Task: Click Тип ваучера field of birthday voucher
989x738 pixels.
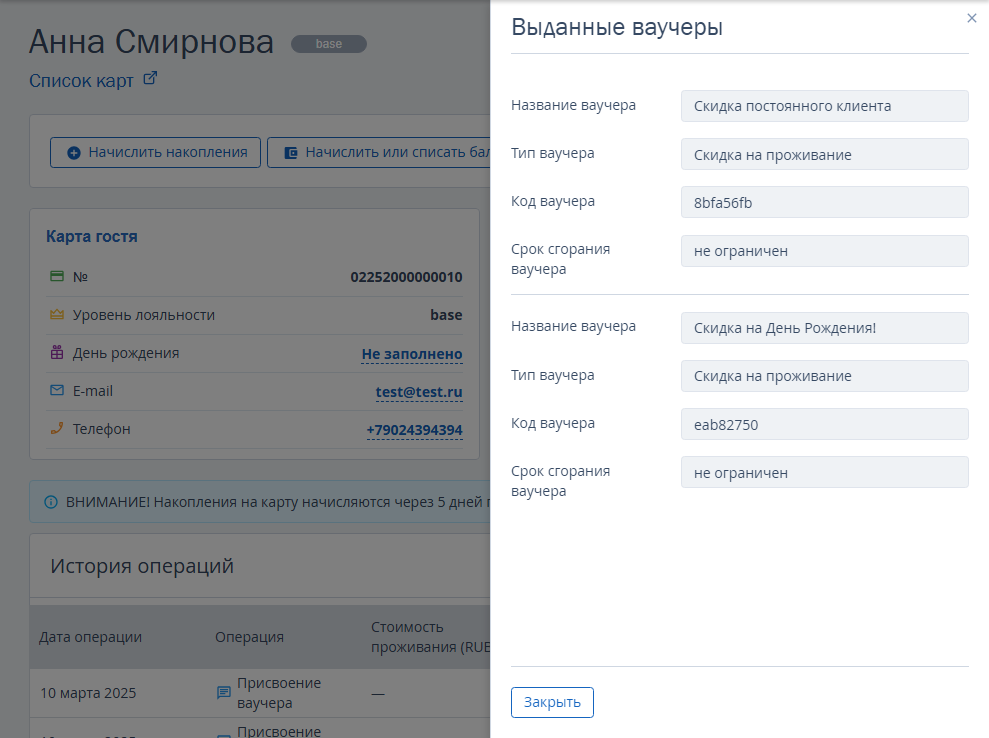Action: tap(824, 376)
